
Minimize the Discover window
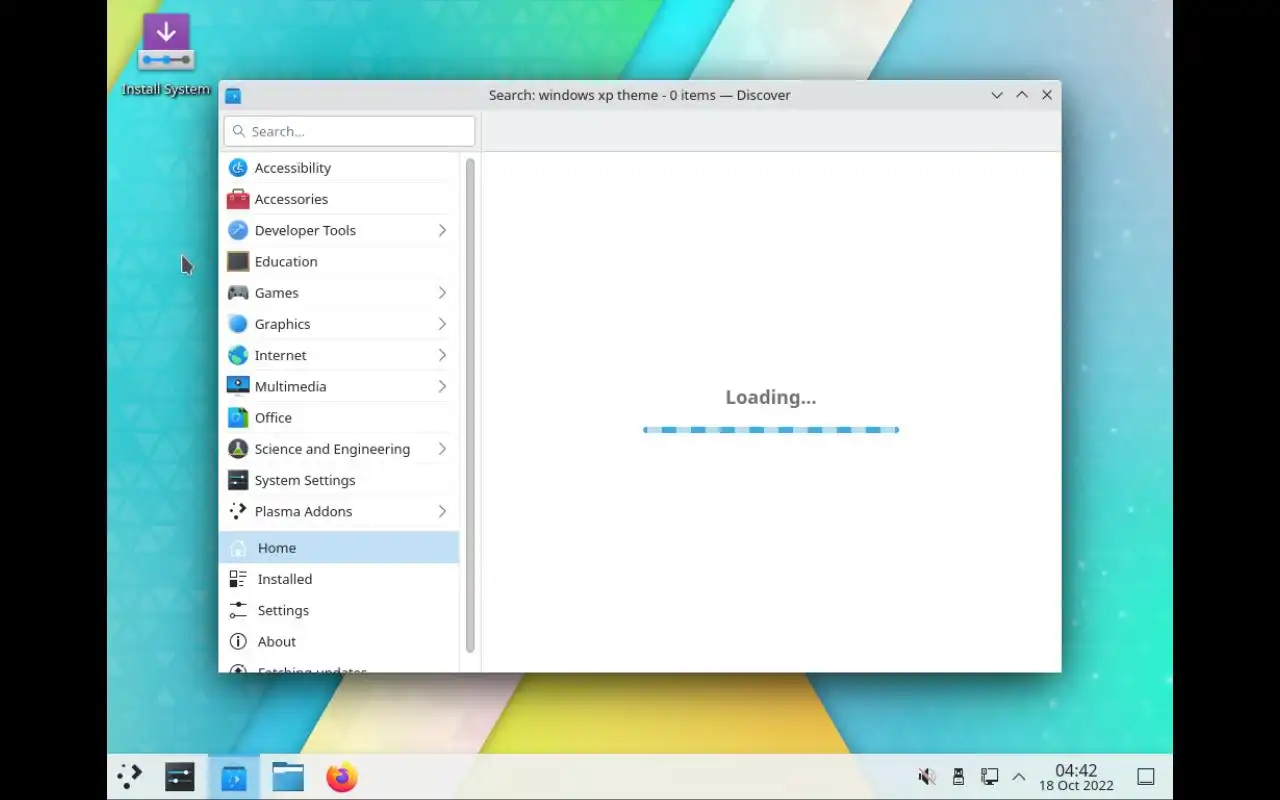pyautogui.click(x=997, y=95)
